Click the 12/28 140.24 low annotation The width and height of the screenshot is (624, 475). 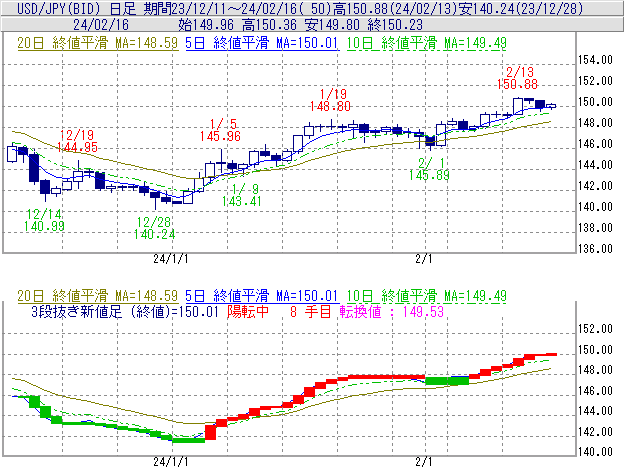point(154,228)
